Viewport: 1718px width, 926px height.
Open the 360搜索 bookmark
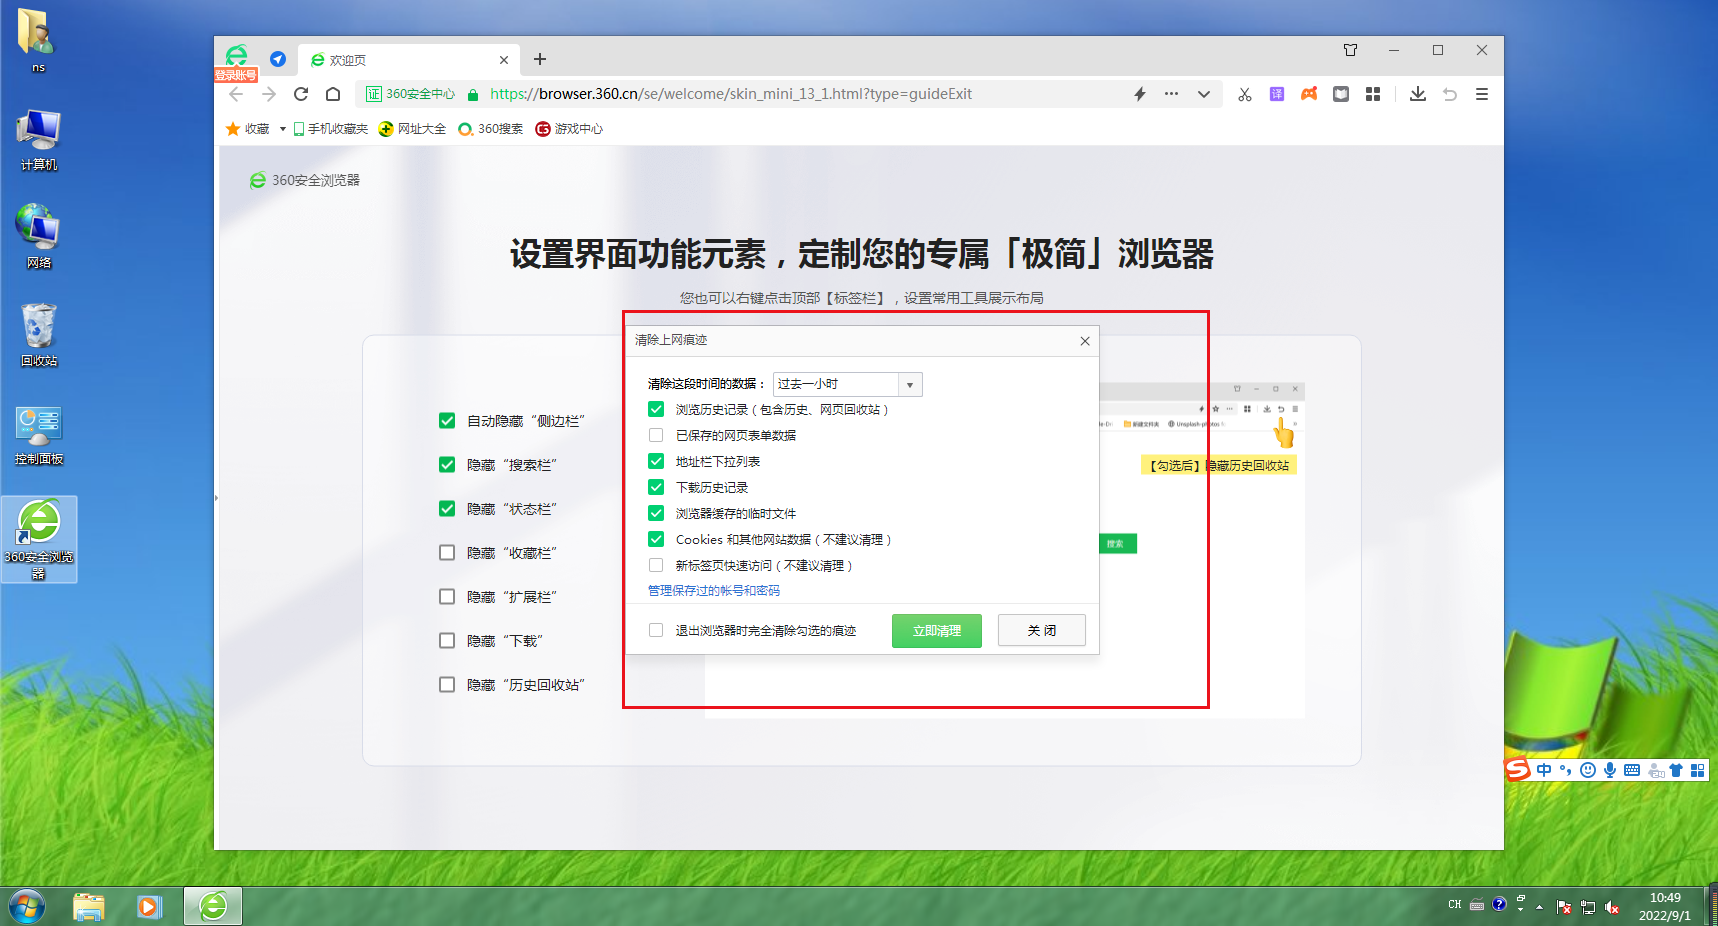(490, 129)
